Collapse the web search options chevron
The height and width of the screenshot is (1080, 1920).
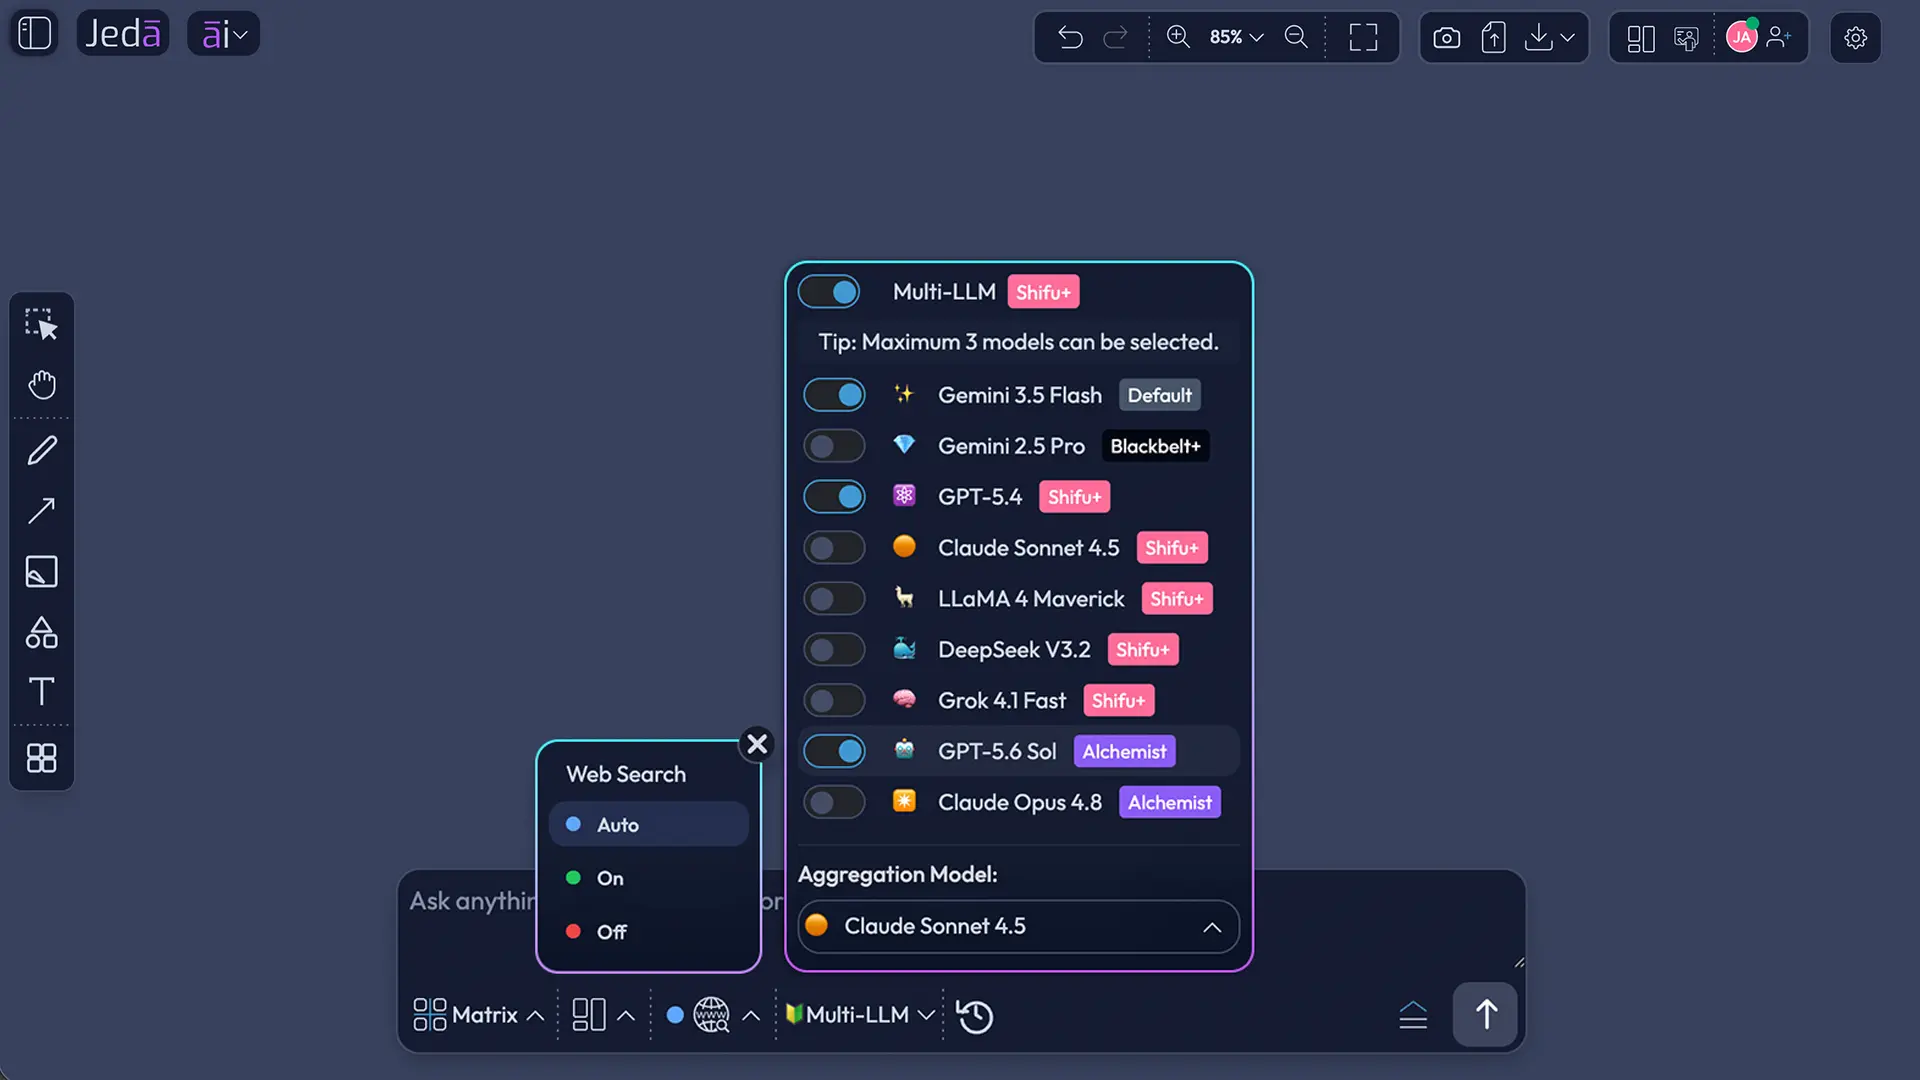[751, 1016]
